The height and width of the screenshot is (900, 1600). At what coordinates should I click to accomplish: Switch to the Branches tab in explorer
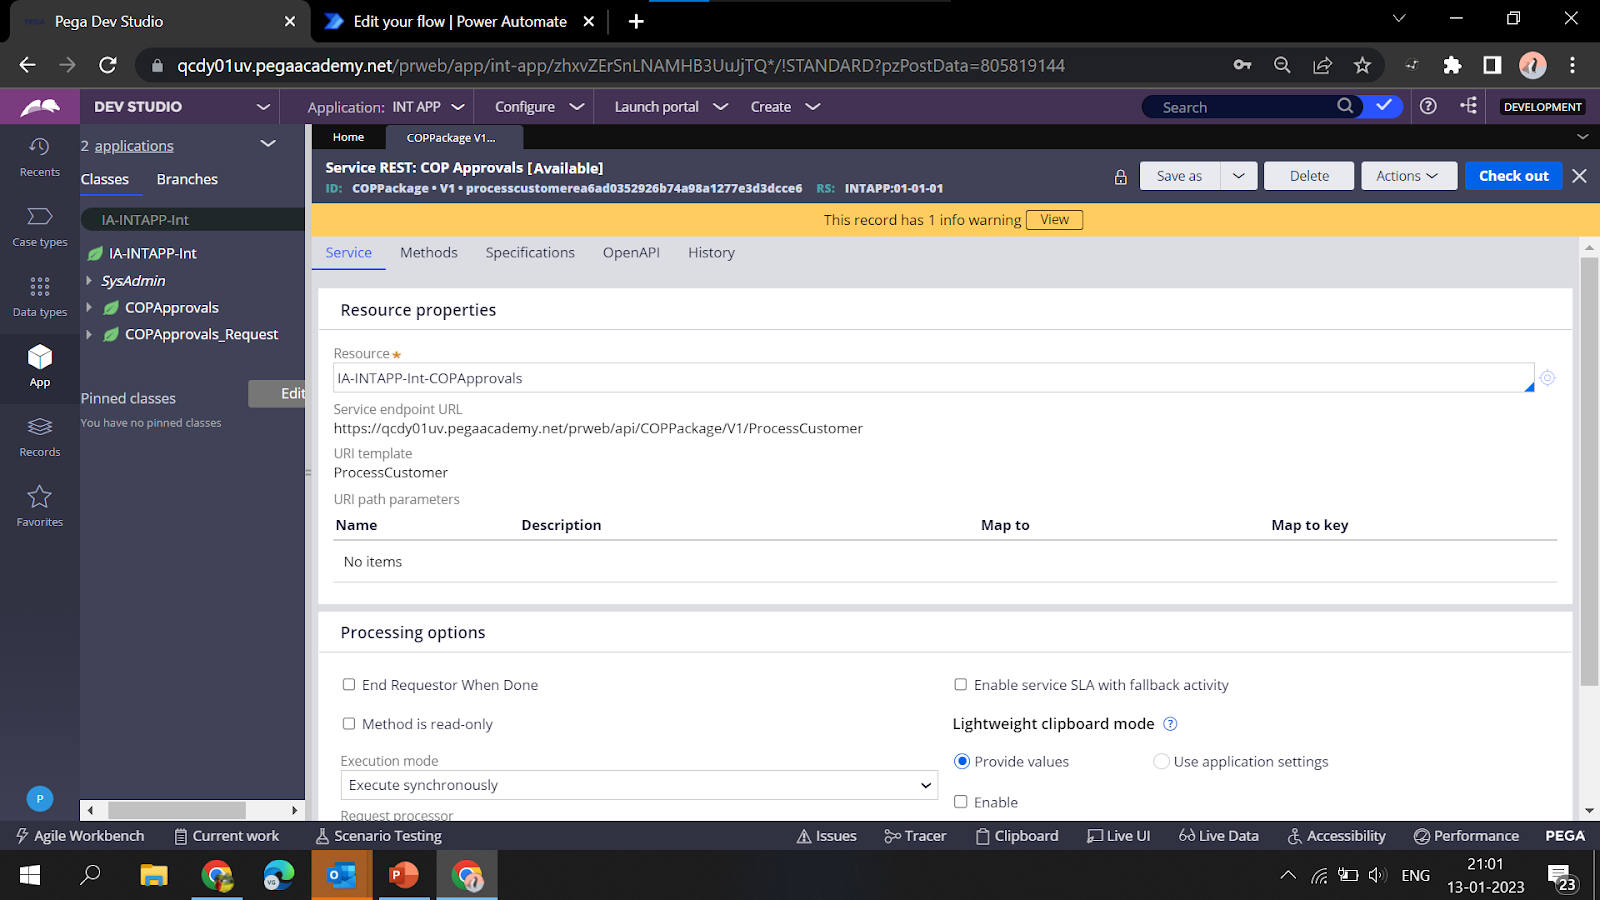[187, 180]
